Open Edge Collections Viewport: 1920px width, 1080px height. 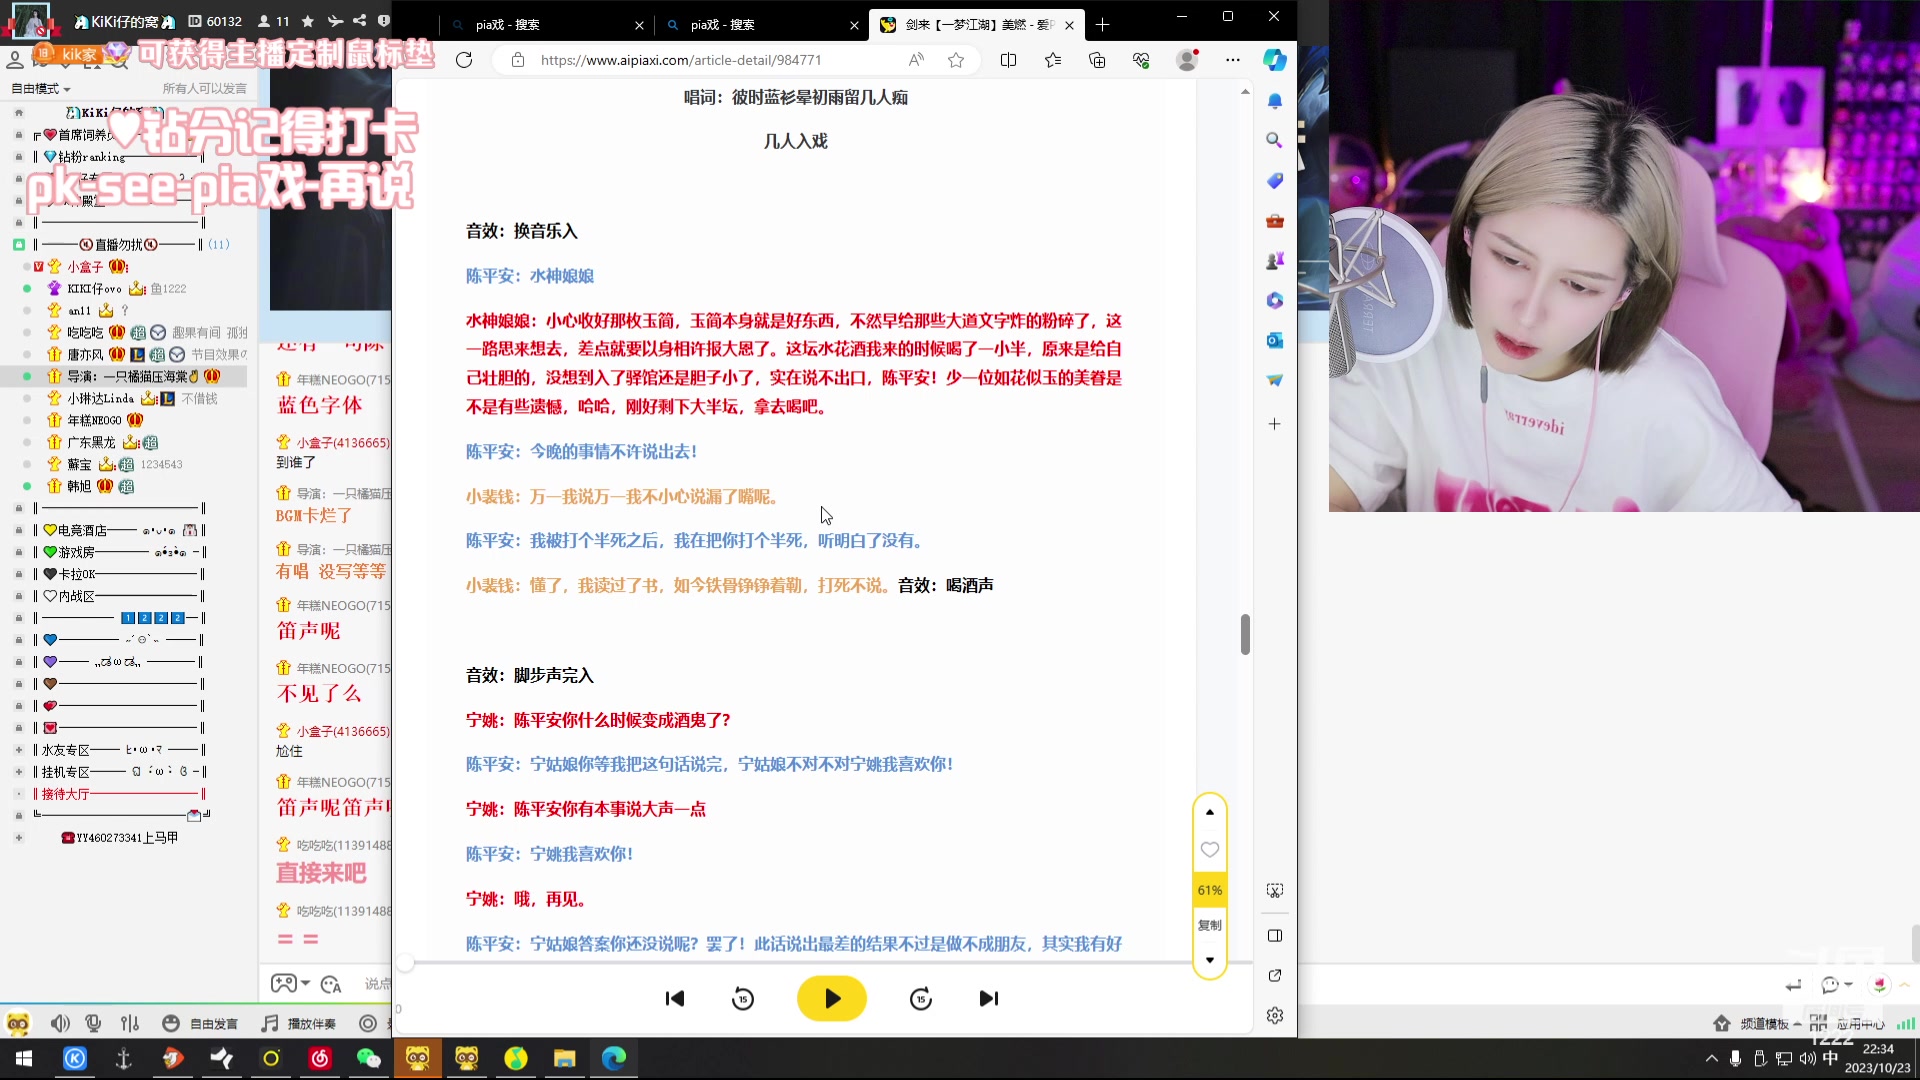pyautogui.click(x=1097, y=60)
